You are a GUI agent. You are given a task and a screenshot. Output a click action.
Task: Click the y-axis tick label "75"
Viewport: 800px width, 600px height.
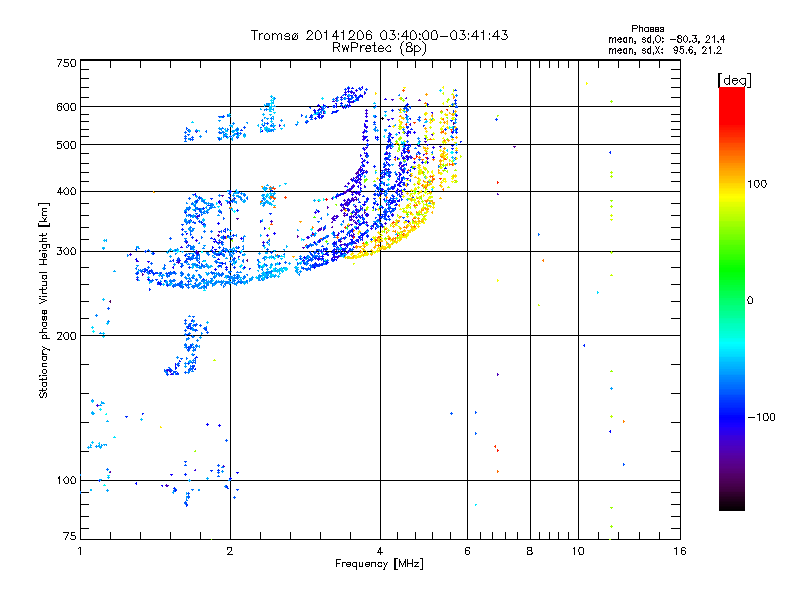[x=70, y=536]
